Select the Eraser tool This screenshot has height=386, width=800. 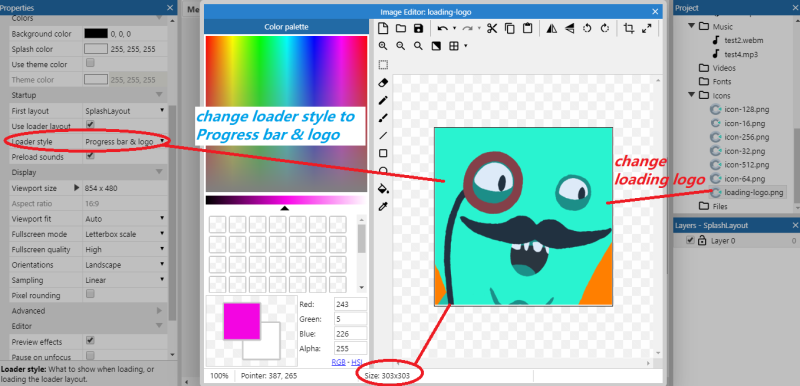click(x=383, y=83)
